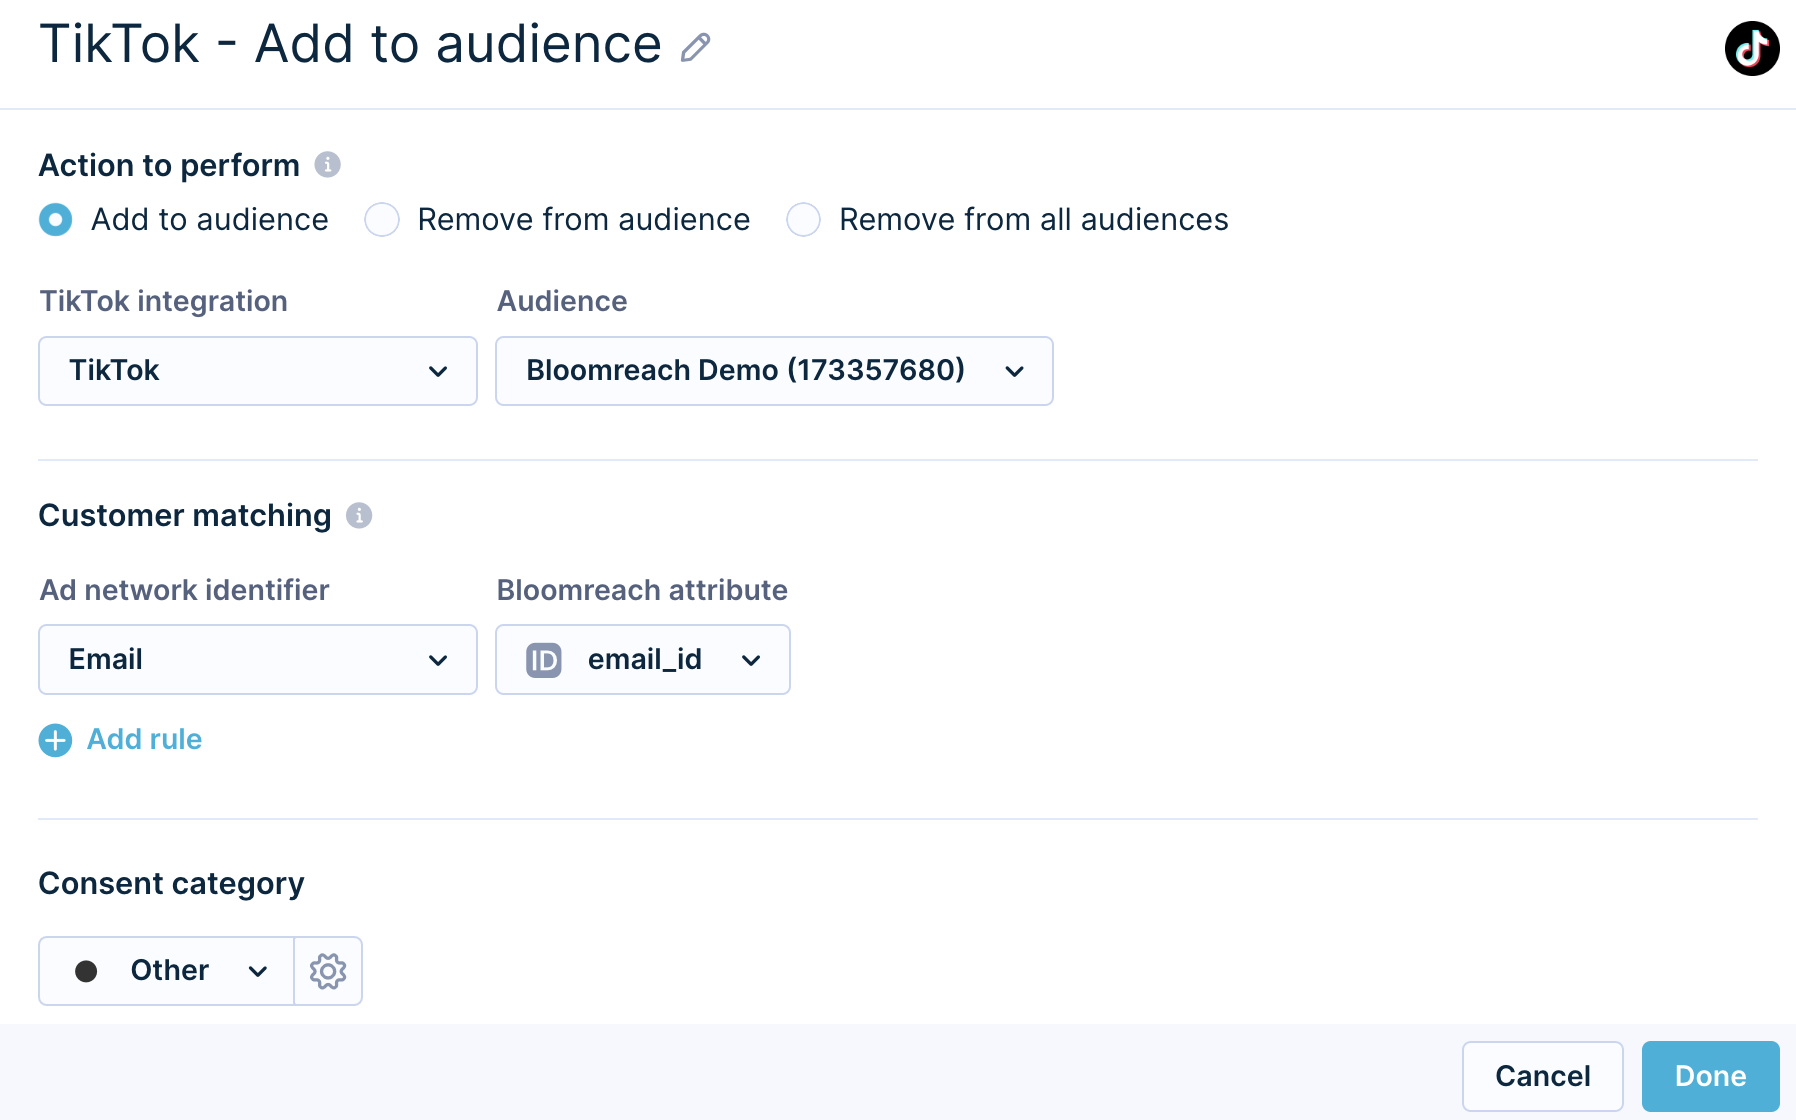Click the 'Bloomreach attribute' label

642,590
